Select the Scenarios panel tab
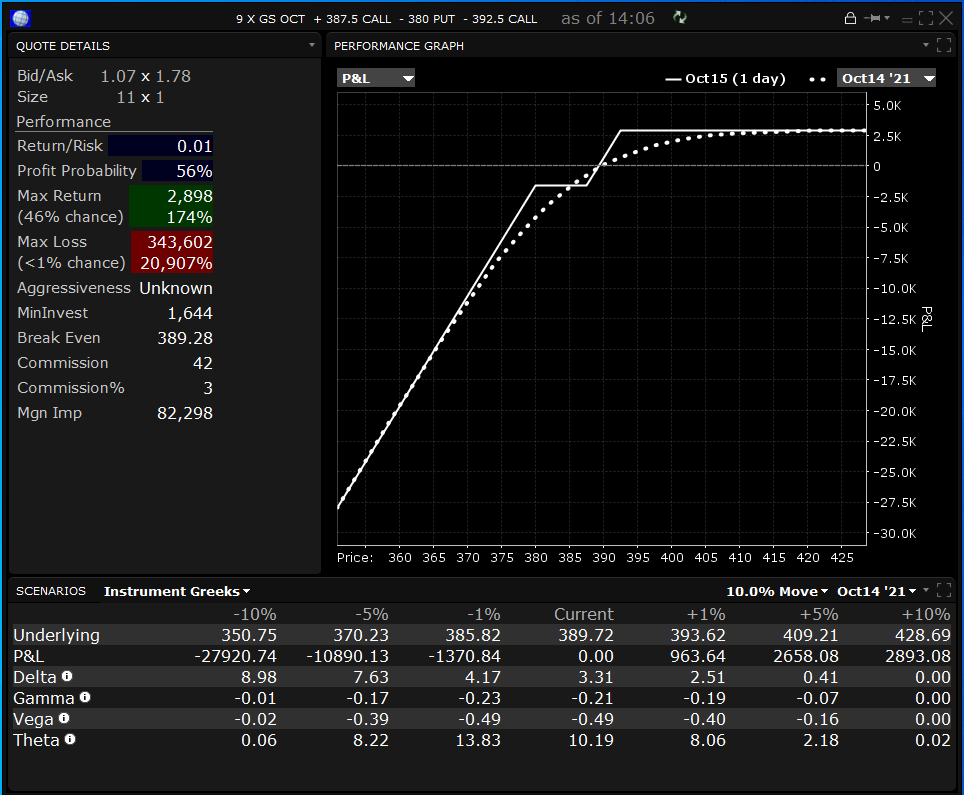The height and width of the screenshot is (795, 964). [x=51, y=591]
